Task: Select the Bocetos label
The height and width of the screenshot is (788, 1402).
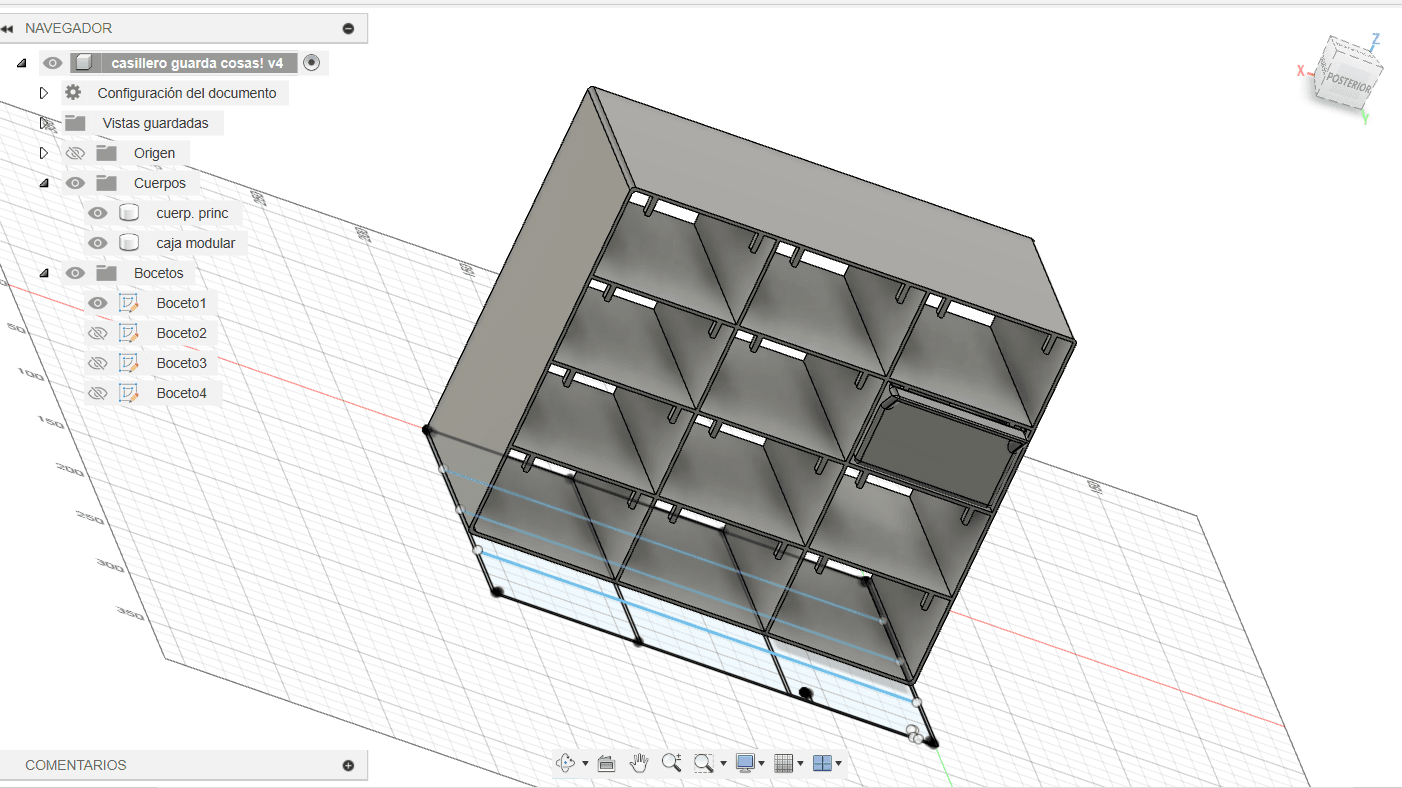Action: coord(159,273)
